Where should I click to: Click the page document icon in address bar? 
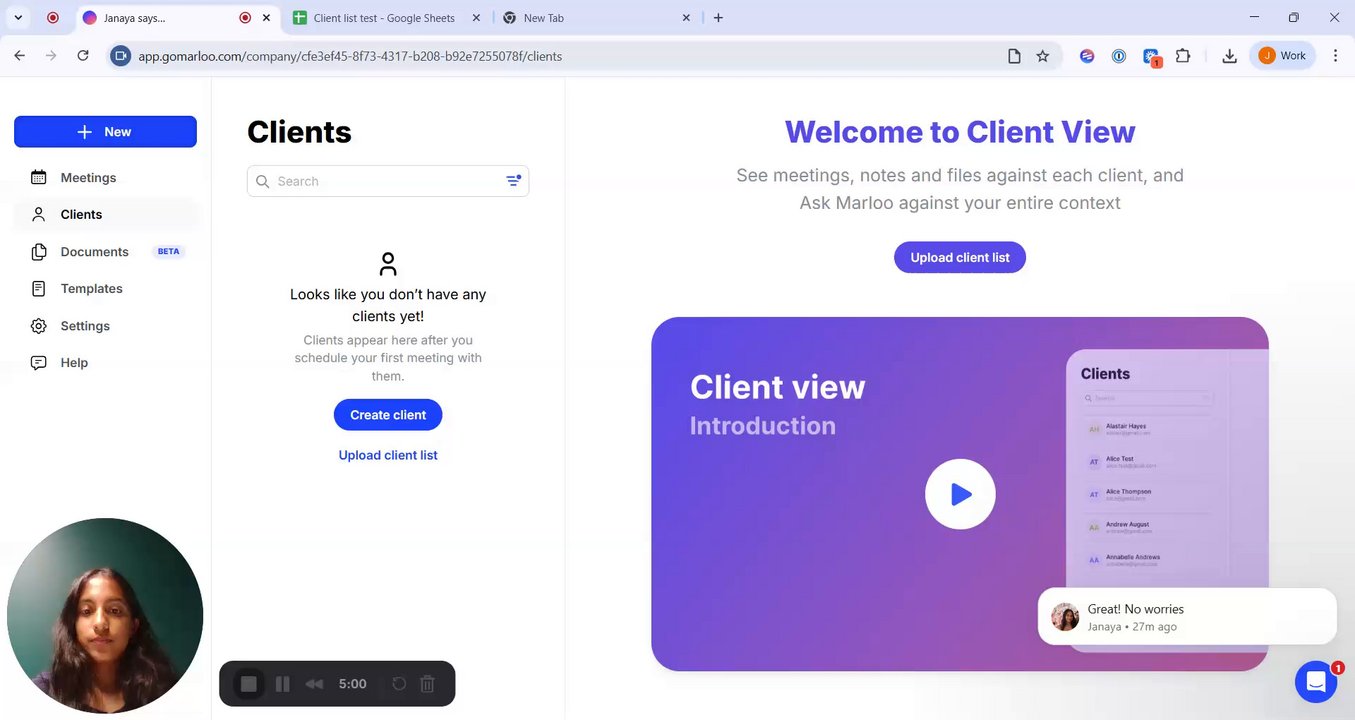click(x=1014, y=56)
